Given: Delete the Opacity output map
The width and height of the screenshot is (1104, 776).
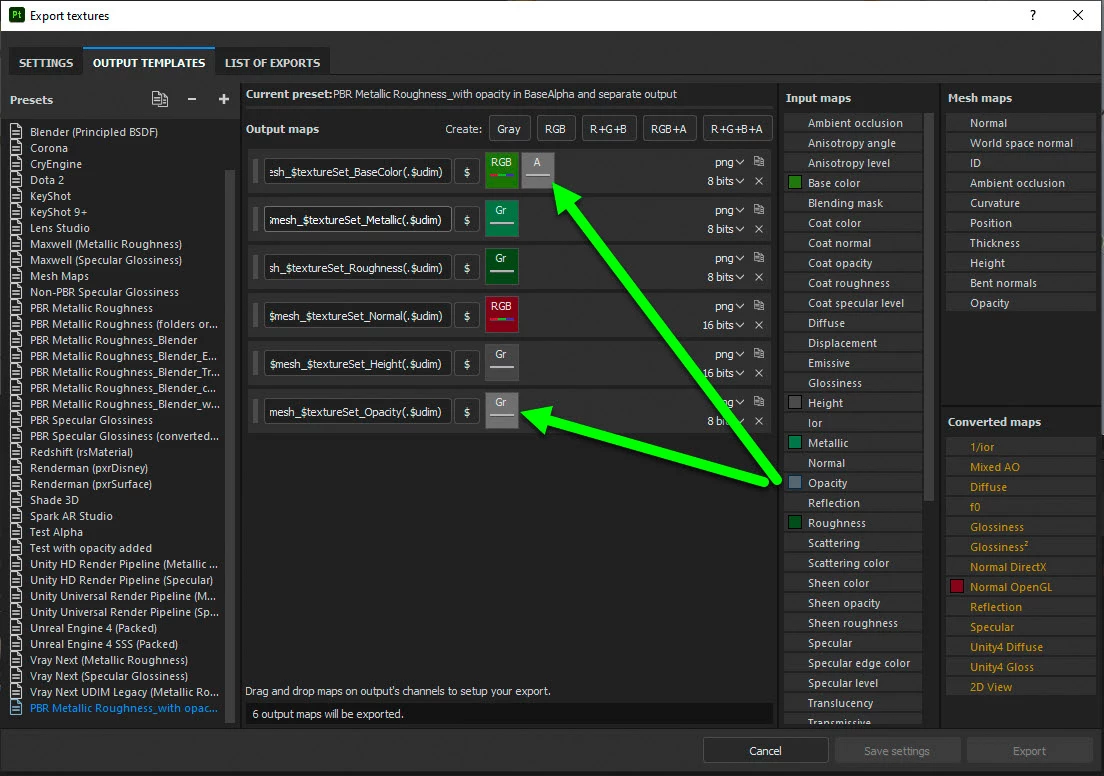Looking at the screenshot, I should coord(758,421).
